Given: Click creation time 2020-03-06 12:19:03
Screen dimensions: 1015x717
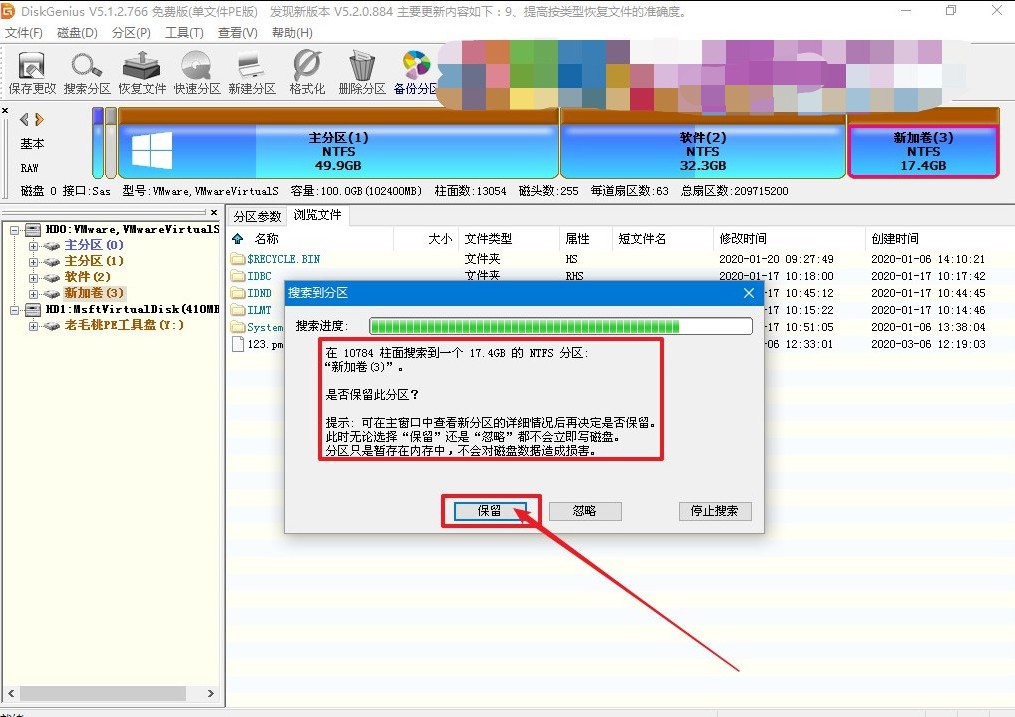Looking at the screenshot, I should click(928, 344).
